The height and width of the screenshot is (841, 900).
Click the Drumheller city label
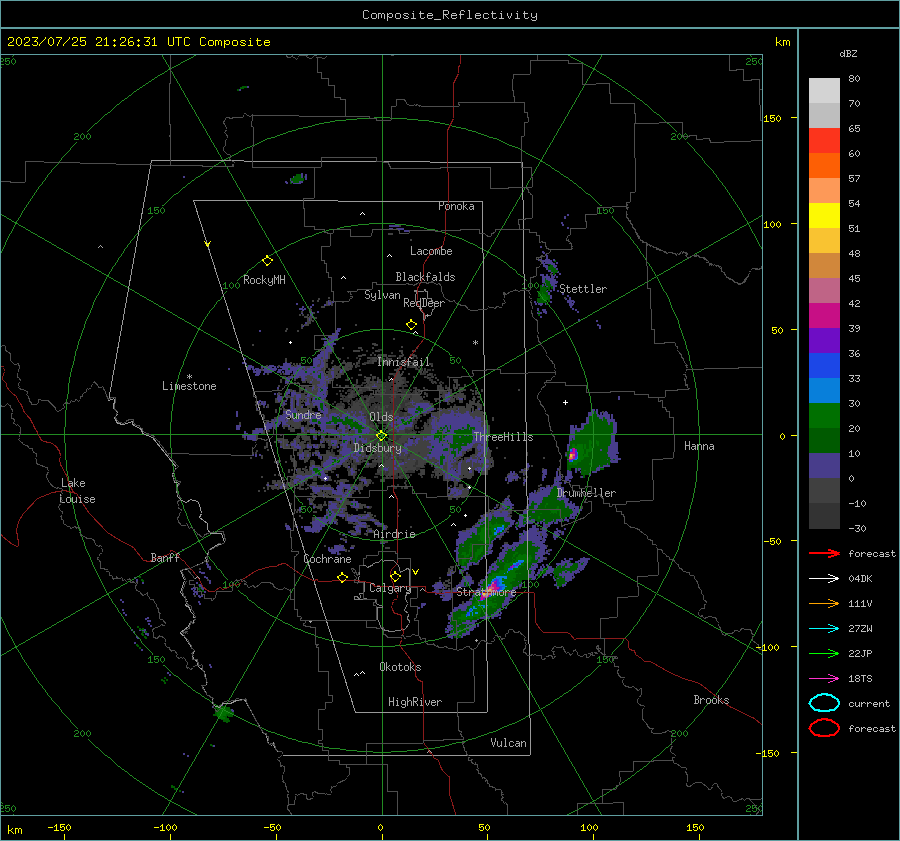[586, 493]
